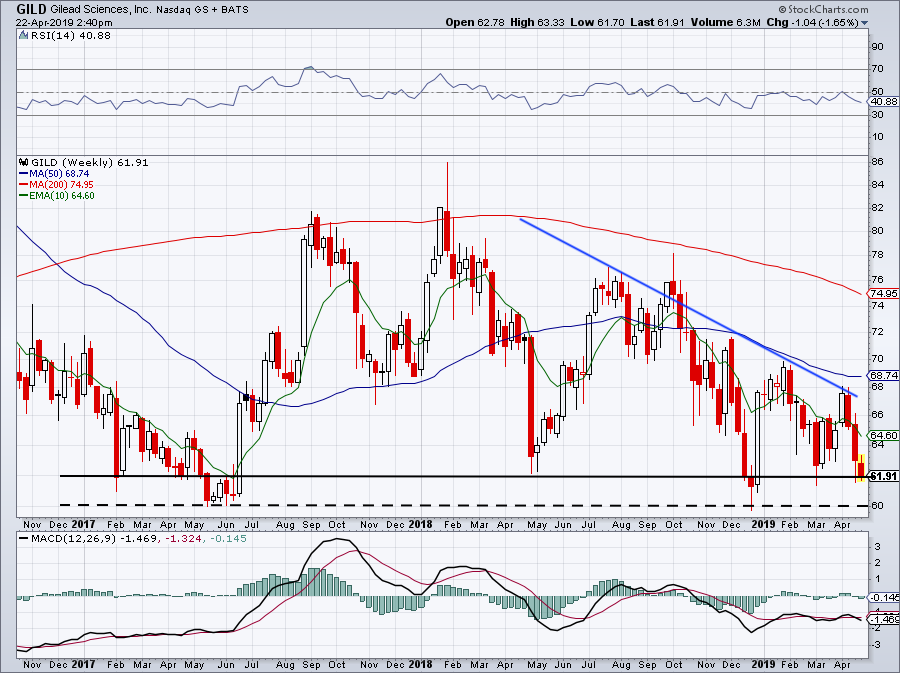The image size is (900, 673).
Task: Click the 'EMA(10) 64.60' legend entry
Action: tap(62, 196)
